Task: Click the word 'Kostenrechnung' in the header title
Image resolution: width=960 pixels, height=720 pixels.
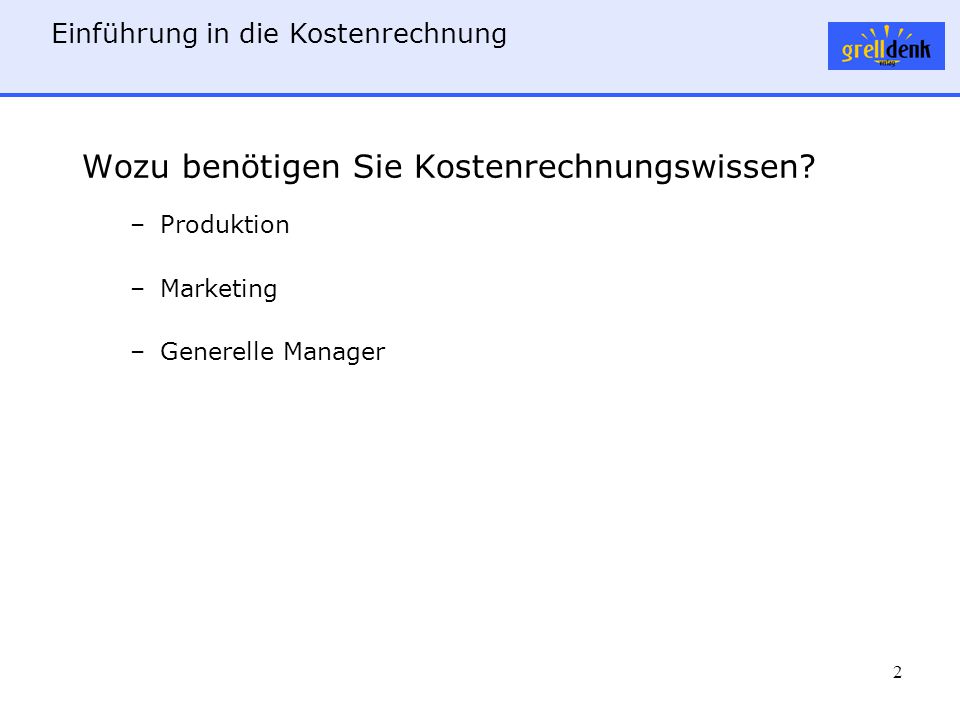Action: click(398, 34)
